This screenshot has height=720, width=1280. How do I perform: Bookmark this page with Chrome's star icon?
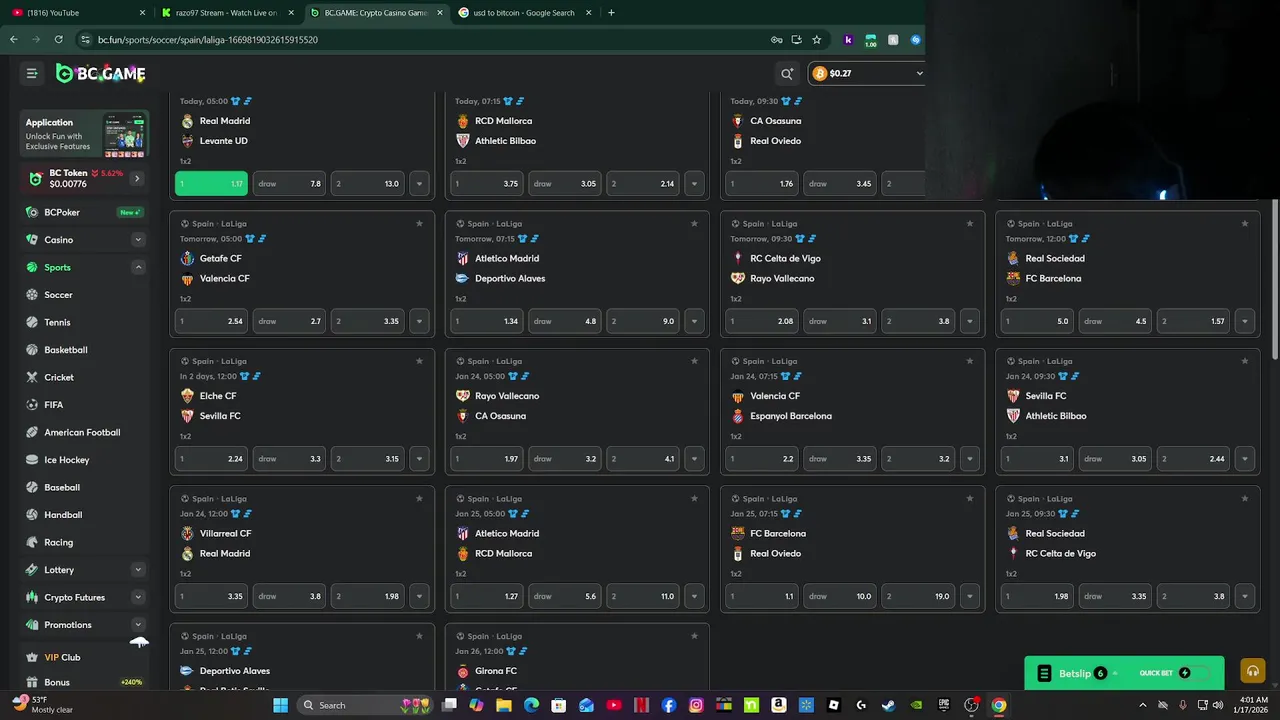(817, 40)
